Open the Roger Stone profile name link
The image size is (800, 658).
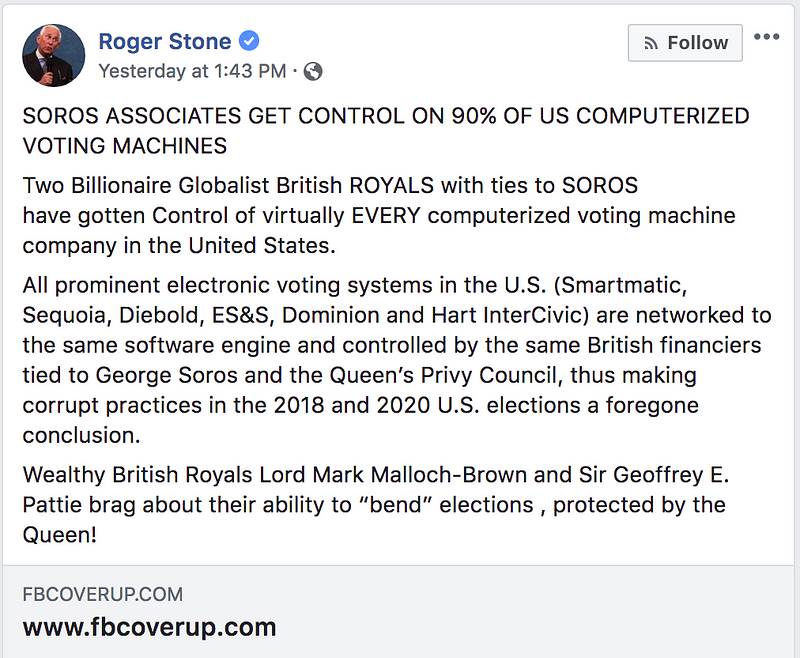[165, 41]
